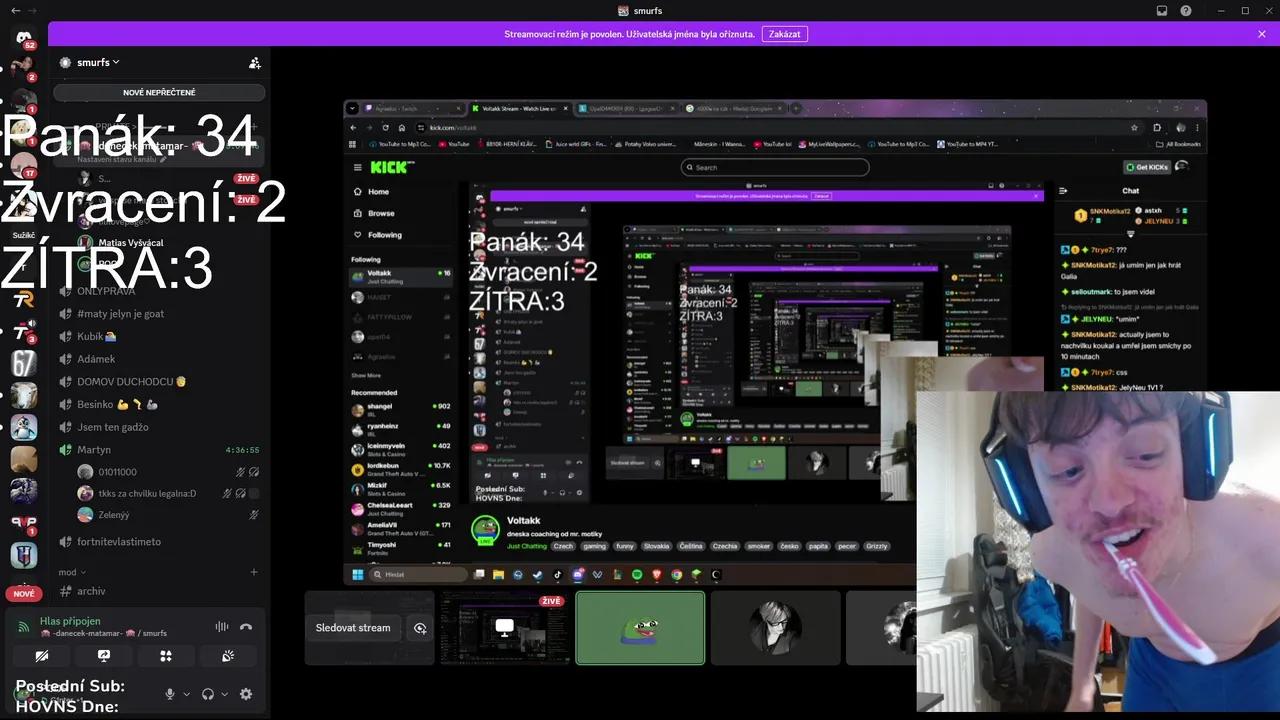Screen dimensions: 1280x720
Task: Open Steam icon in streamed taskbar
Action: point(537,575)
